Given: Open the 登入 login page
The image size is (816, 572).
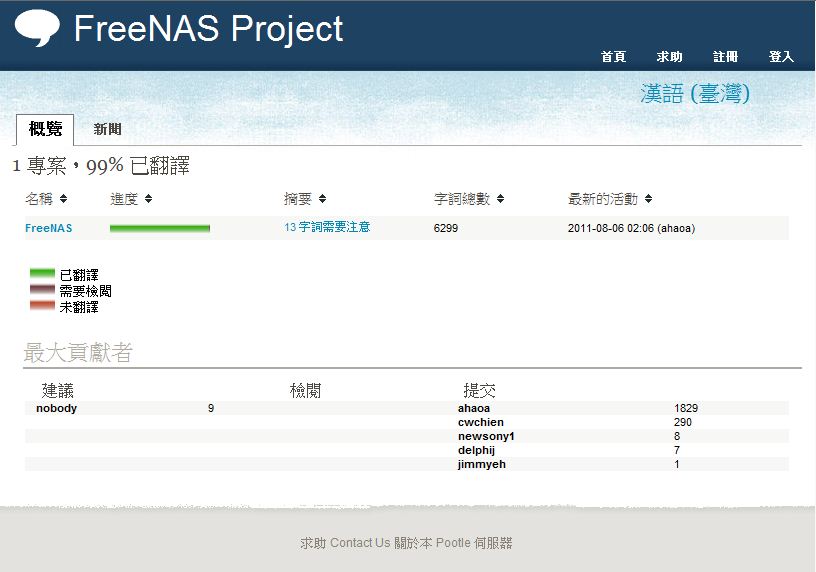Looking at the screenshot, I should click(781, 56).
